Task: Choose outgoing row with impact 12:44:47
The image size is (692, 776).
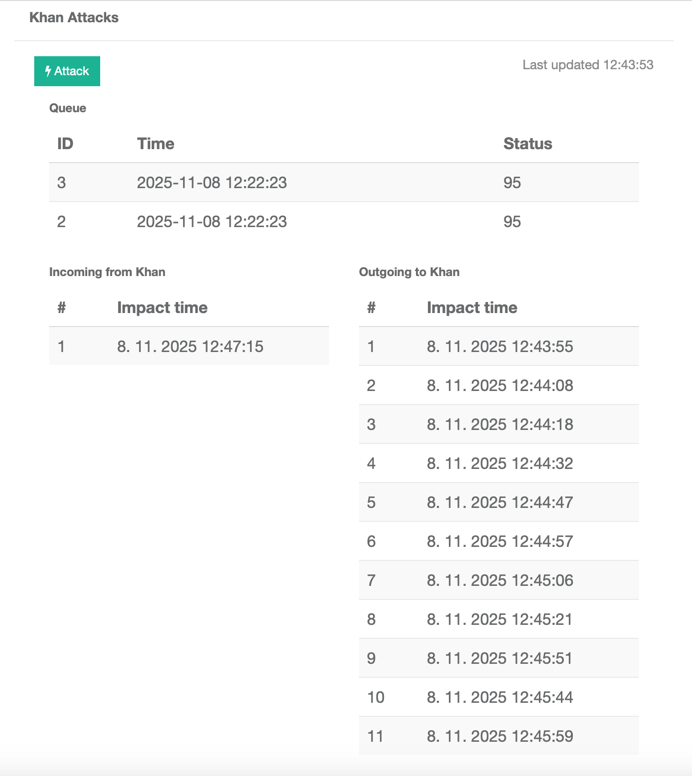Action: point(499,503)
